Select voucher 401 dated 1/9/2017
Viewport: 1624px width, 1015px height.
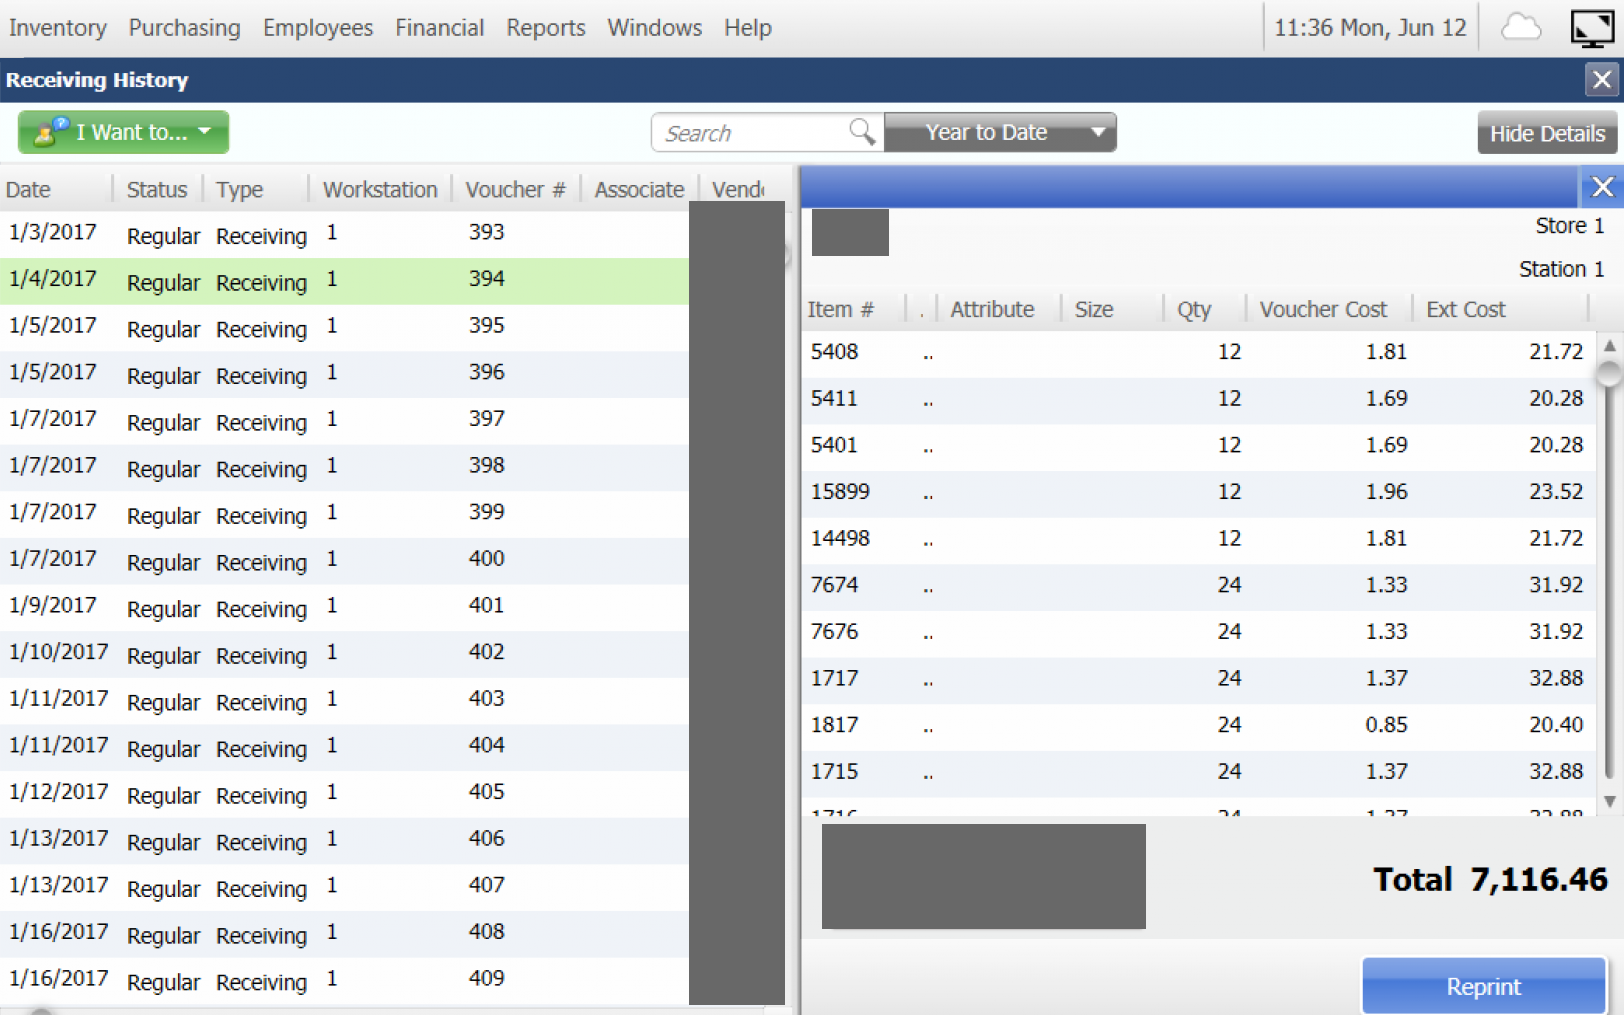point(344,607)
